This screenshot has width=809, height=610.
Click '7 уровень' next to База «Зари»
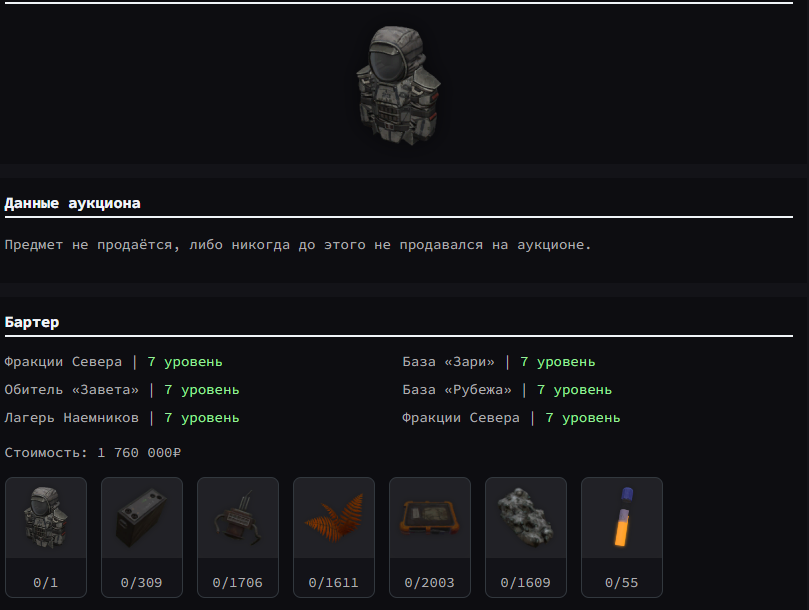[x=558, y=362]
